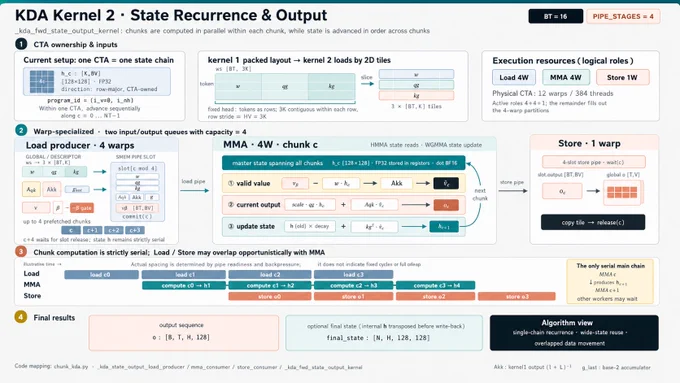This screenshot has height=383, width=680.
Task: Select prefetched chunk badge c+3
Action: pyautogui.click(x=134, y=230)
